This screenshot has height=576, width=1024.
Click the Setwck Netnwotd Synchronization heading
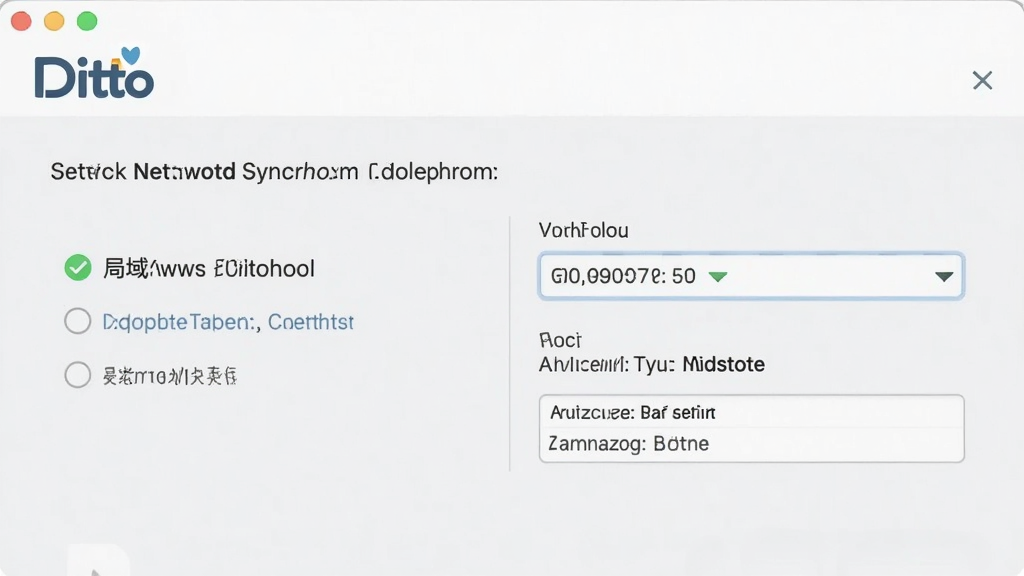coord(274,172)
